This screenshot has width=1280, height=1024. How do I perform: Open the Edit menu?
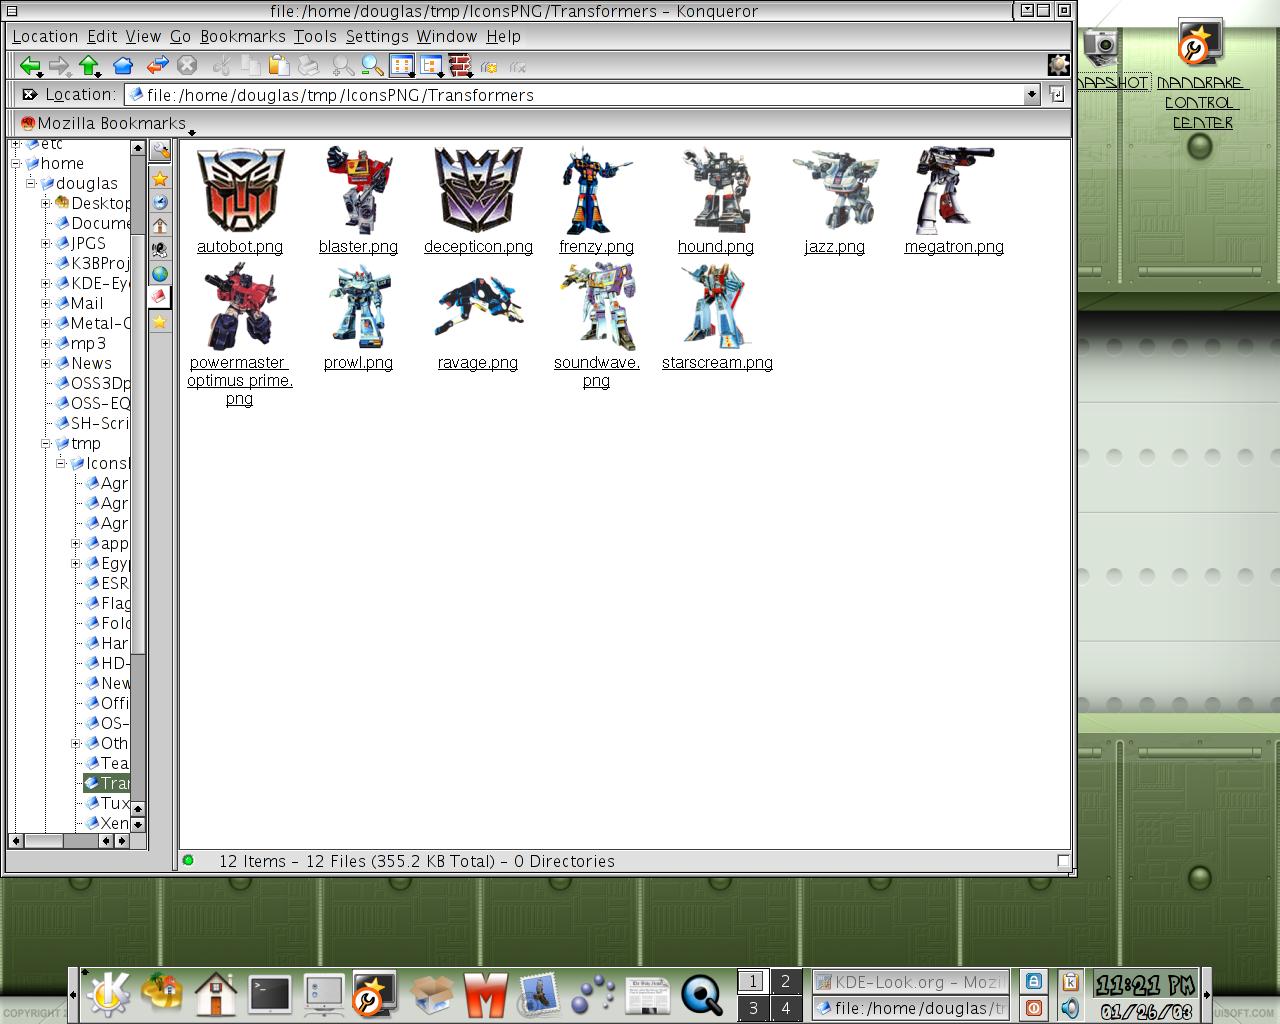pyautogui.click(x=102, y=36)
